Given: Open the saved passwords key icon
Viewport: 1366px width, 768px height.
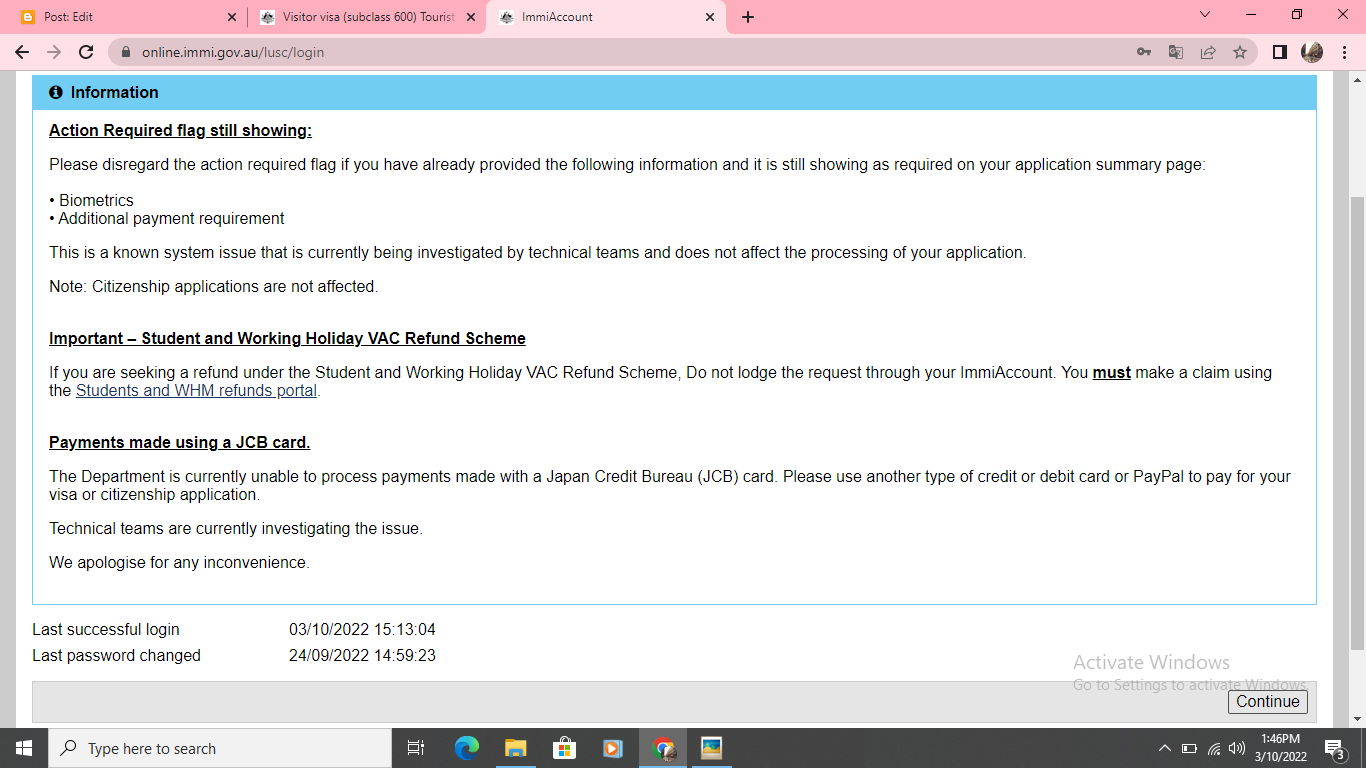Looking at the screenshot, I should point(1144,52).
